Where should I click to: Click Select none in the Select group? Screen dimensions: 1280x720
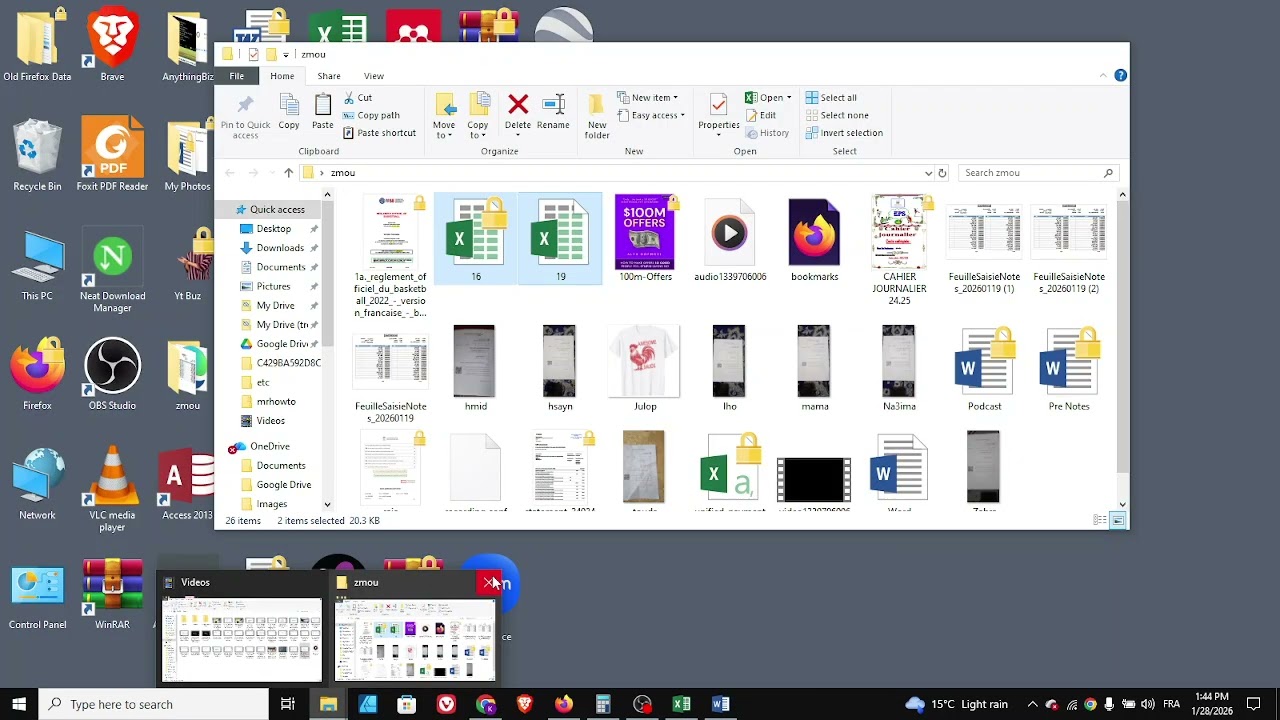tap(835, 115)
